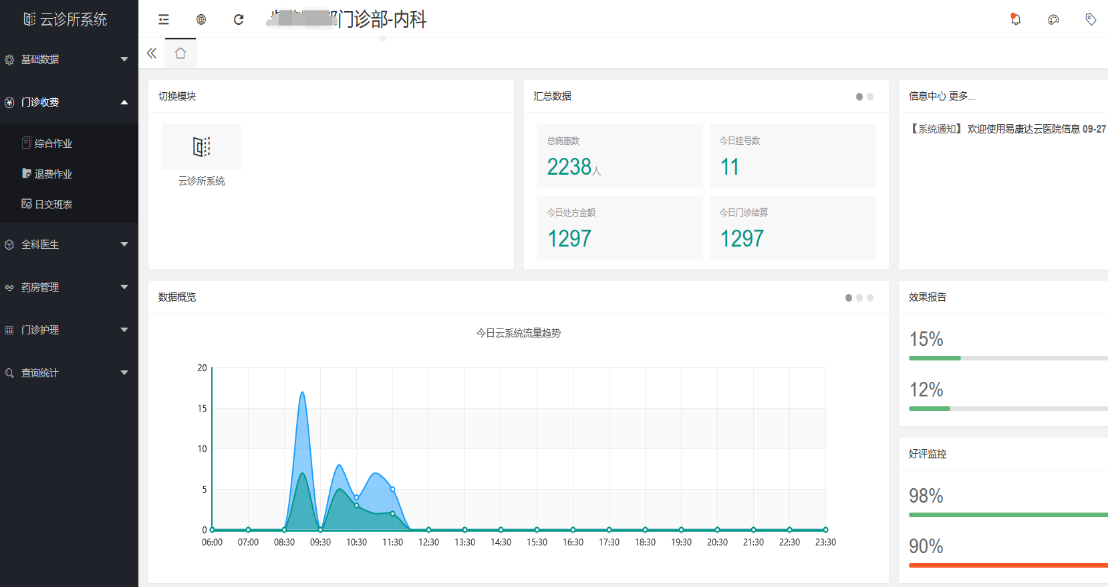The image size is (1112, 587).
Task: Select the second carousel dot in 数据概览
Action: (x=859, y=298)
